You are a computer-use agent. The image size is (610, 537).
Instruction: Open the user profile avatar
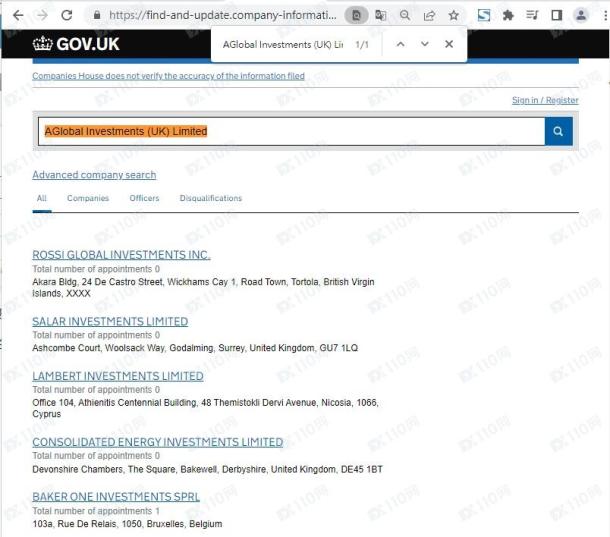pos(581,16)
